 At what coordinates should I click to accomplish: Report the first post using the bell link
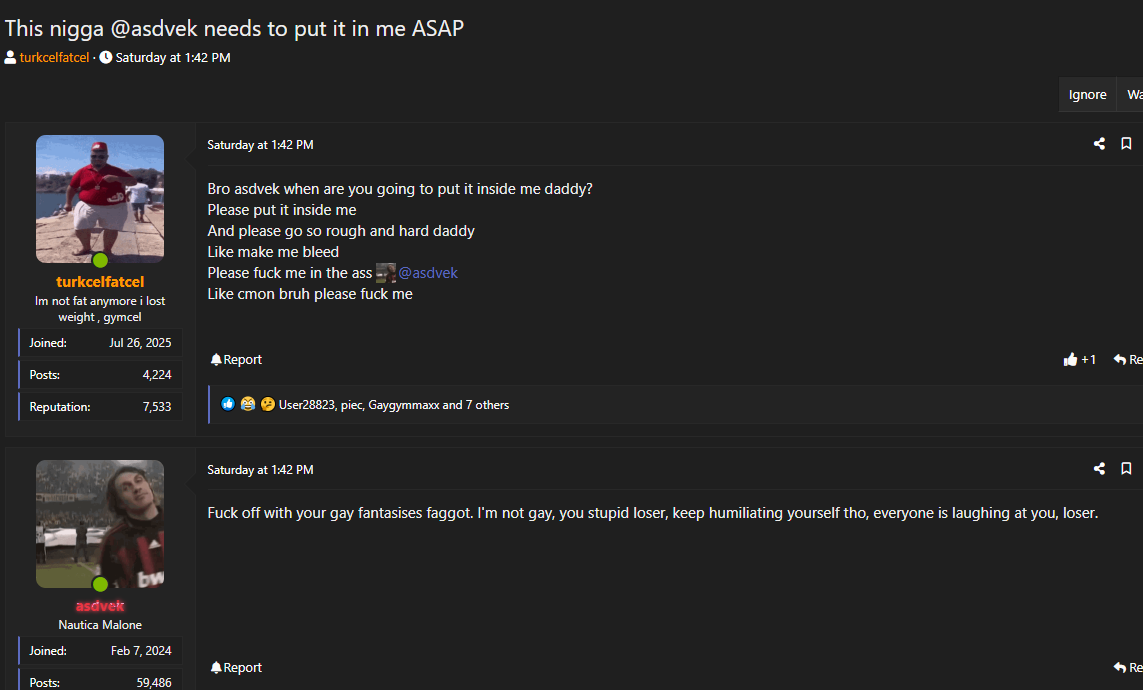pos(236,360)
